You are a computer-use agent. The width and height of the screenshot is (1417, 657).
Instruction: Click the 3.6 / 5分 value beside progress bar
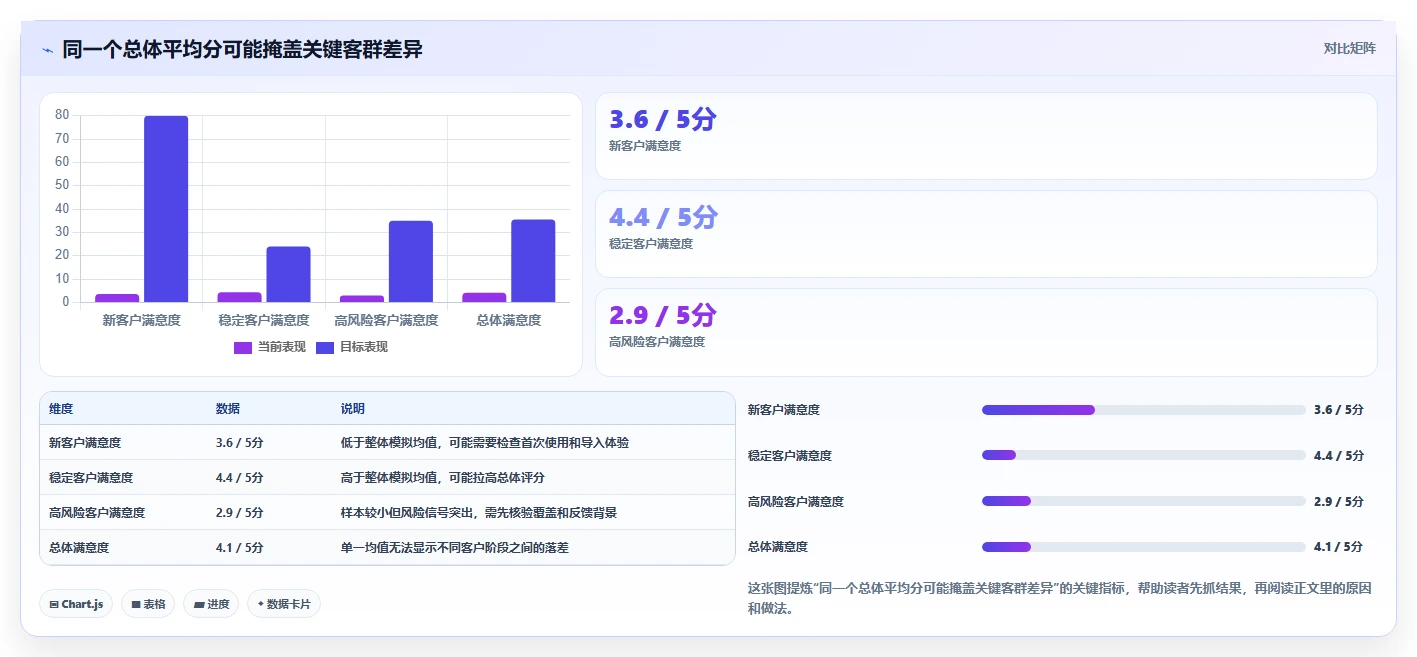tap(1338, 410)
